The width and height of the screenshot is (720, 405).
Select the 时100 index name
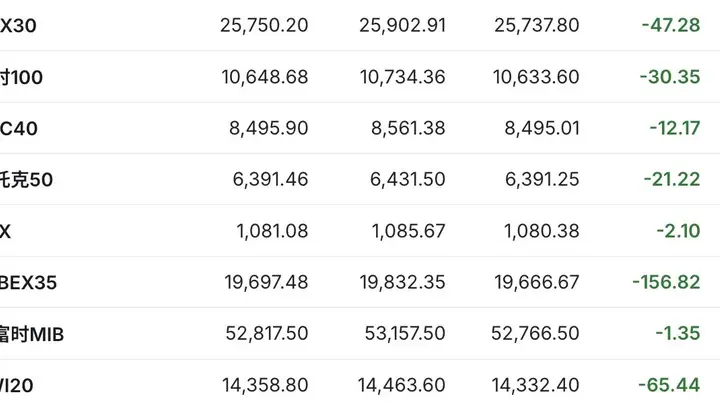coord(21,77)
